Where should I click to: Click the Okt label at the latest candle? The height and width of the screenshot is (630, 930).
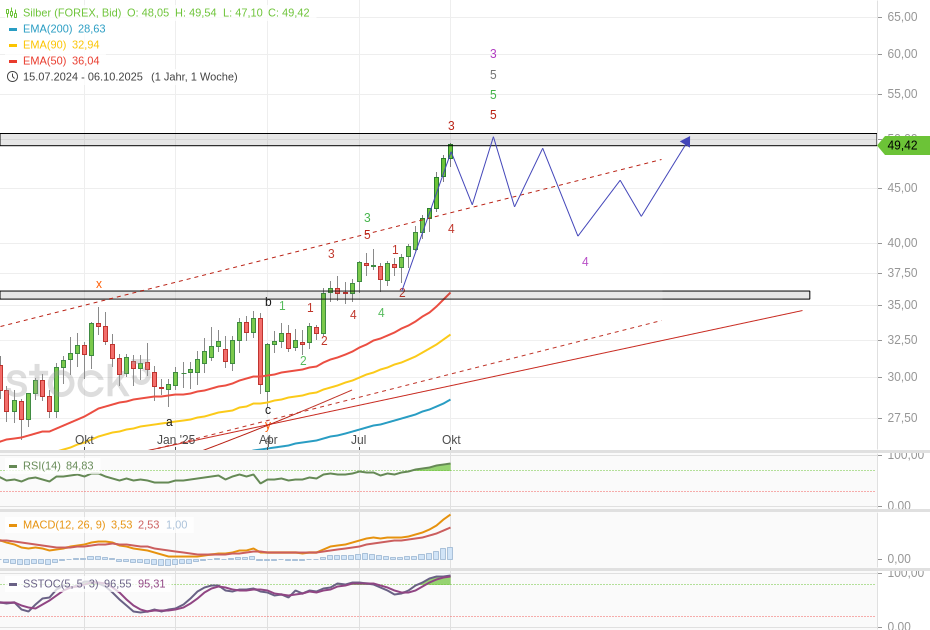(451, 440)
